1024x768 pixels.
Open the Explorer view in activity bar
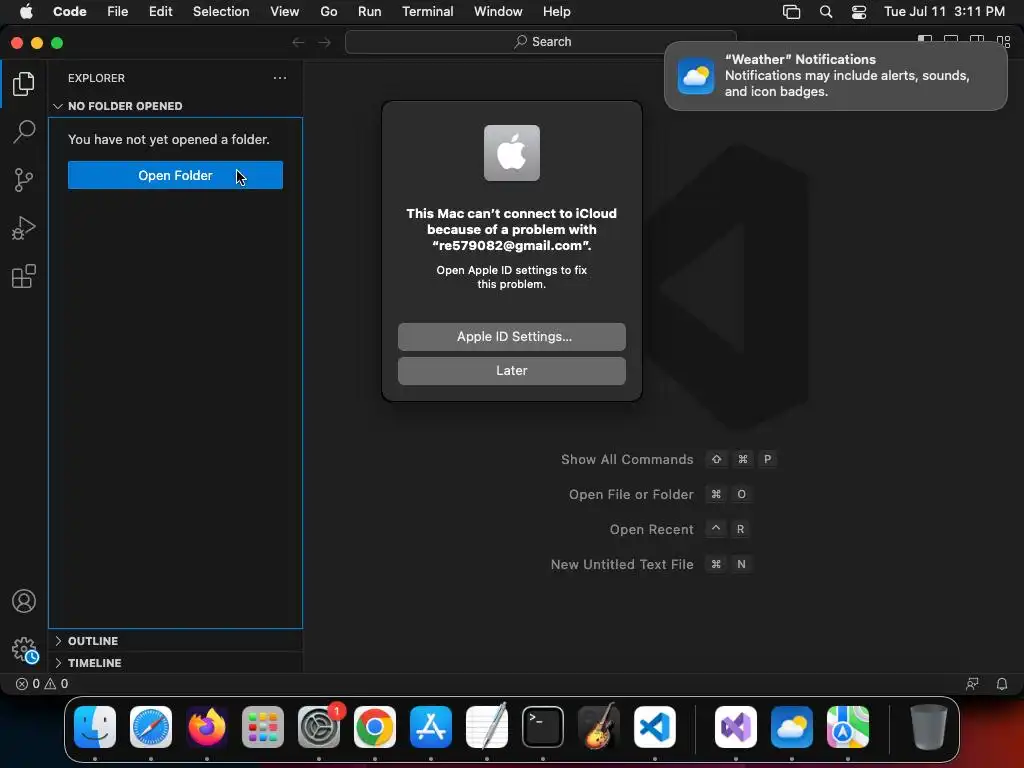(24, 84)
